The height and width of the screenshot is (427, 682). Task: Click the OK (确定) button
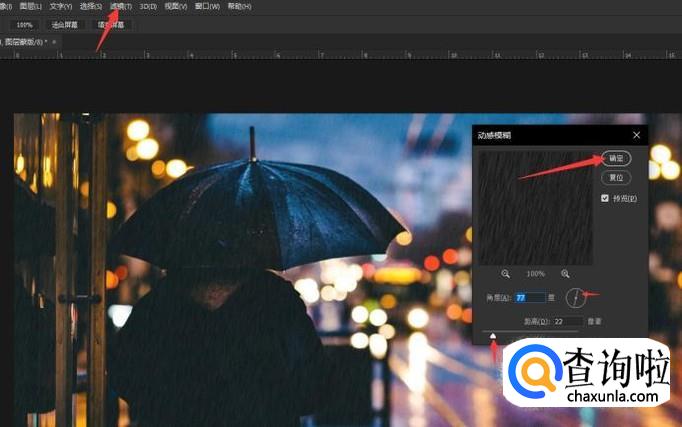pyautogui.click(x=616, y=158)
